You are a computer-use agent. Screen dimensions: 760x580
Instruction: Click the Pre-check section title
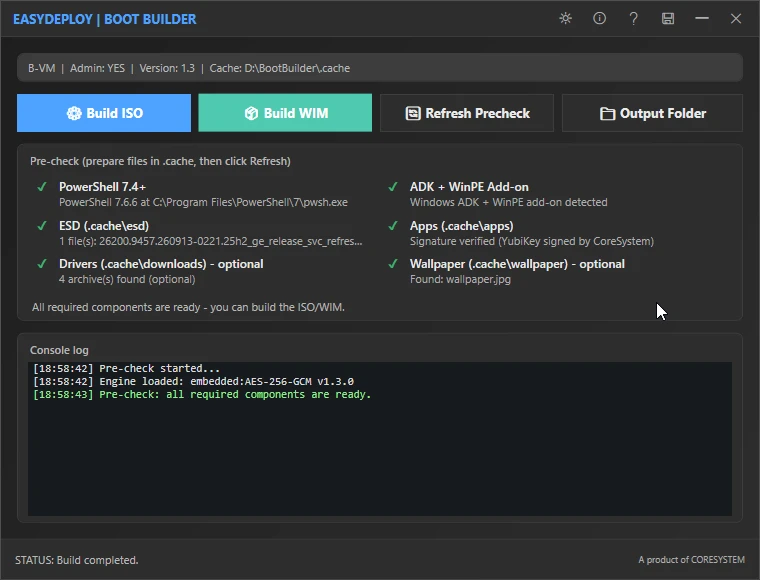pos(160,161)
